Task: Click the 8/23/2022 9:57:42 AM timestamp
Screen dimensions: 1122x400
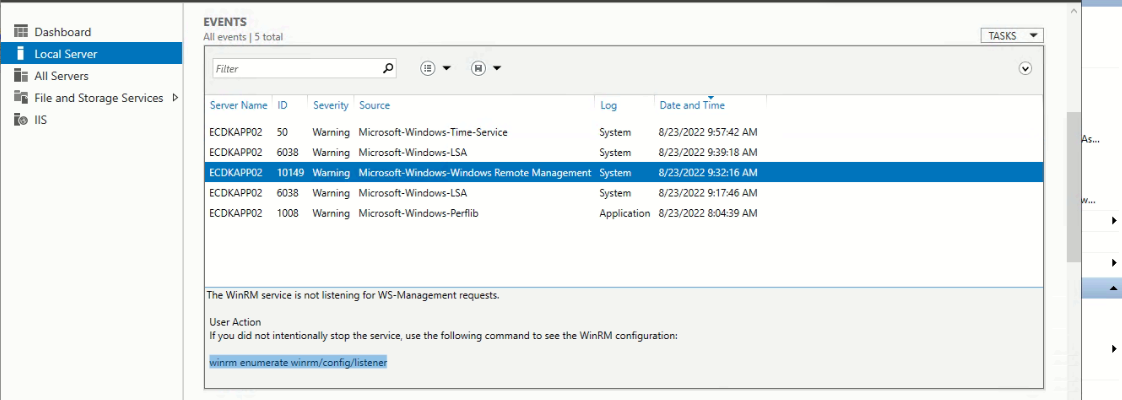Action: (x=708, y=132)
